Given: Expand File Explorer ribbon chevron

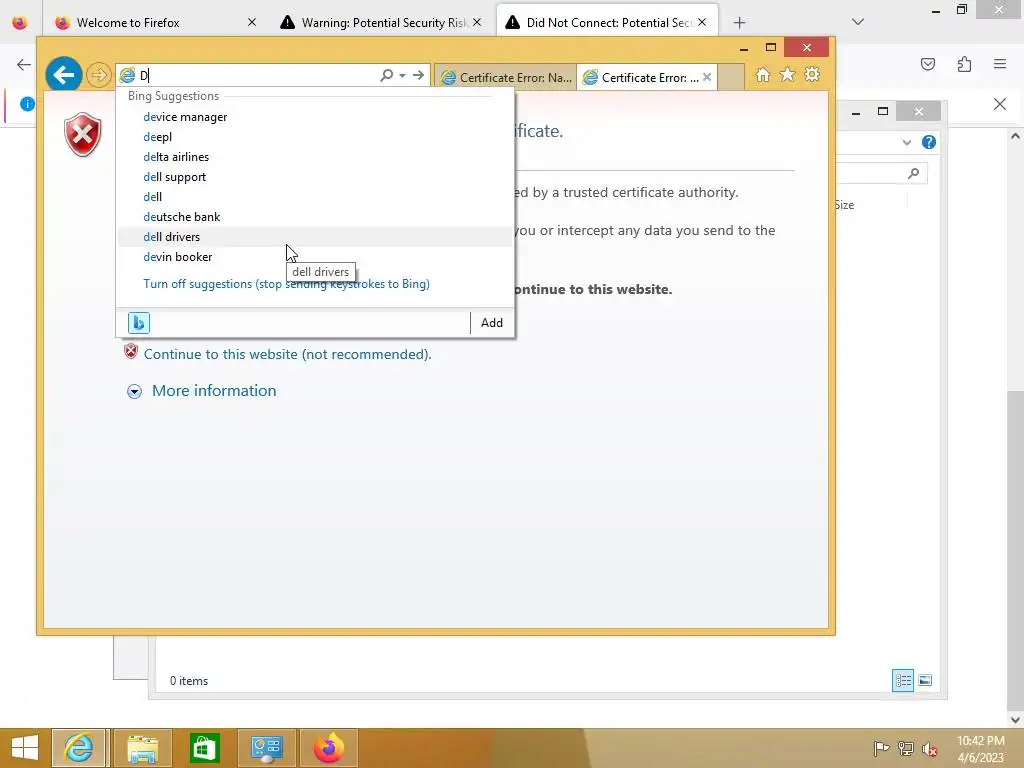Looking at the screenshot, I should (x=906, y=142).
